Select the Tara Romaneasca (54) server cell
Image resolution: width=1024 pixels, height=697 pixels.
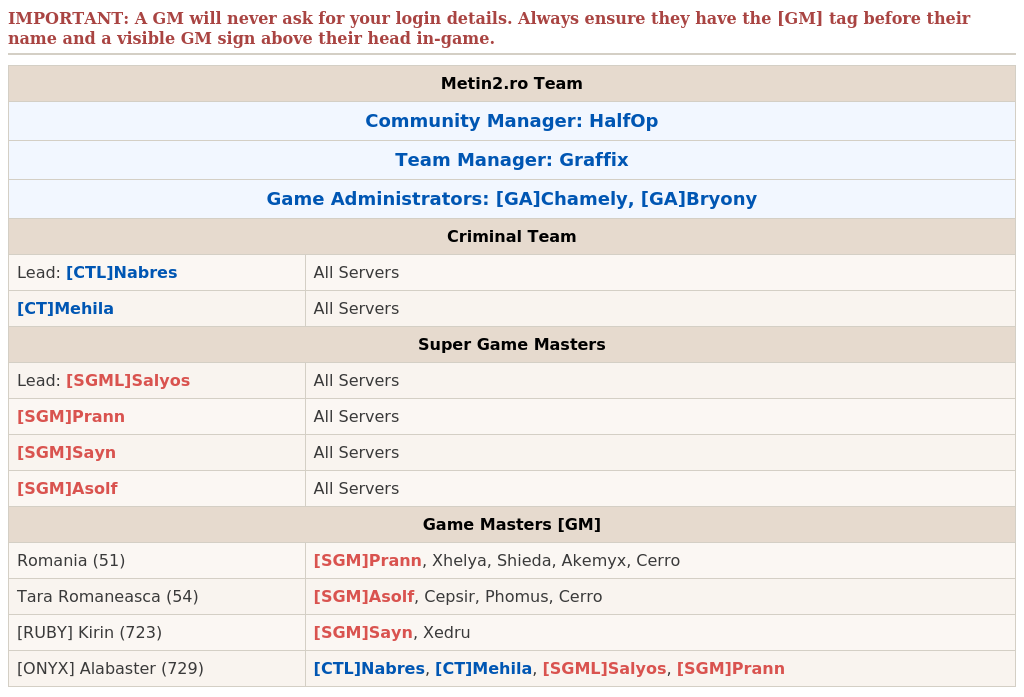point(157,596)
